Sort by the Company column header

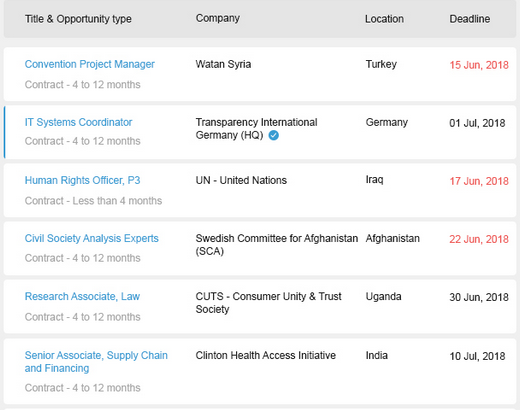tap(218, 18)
